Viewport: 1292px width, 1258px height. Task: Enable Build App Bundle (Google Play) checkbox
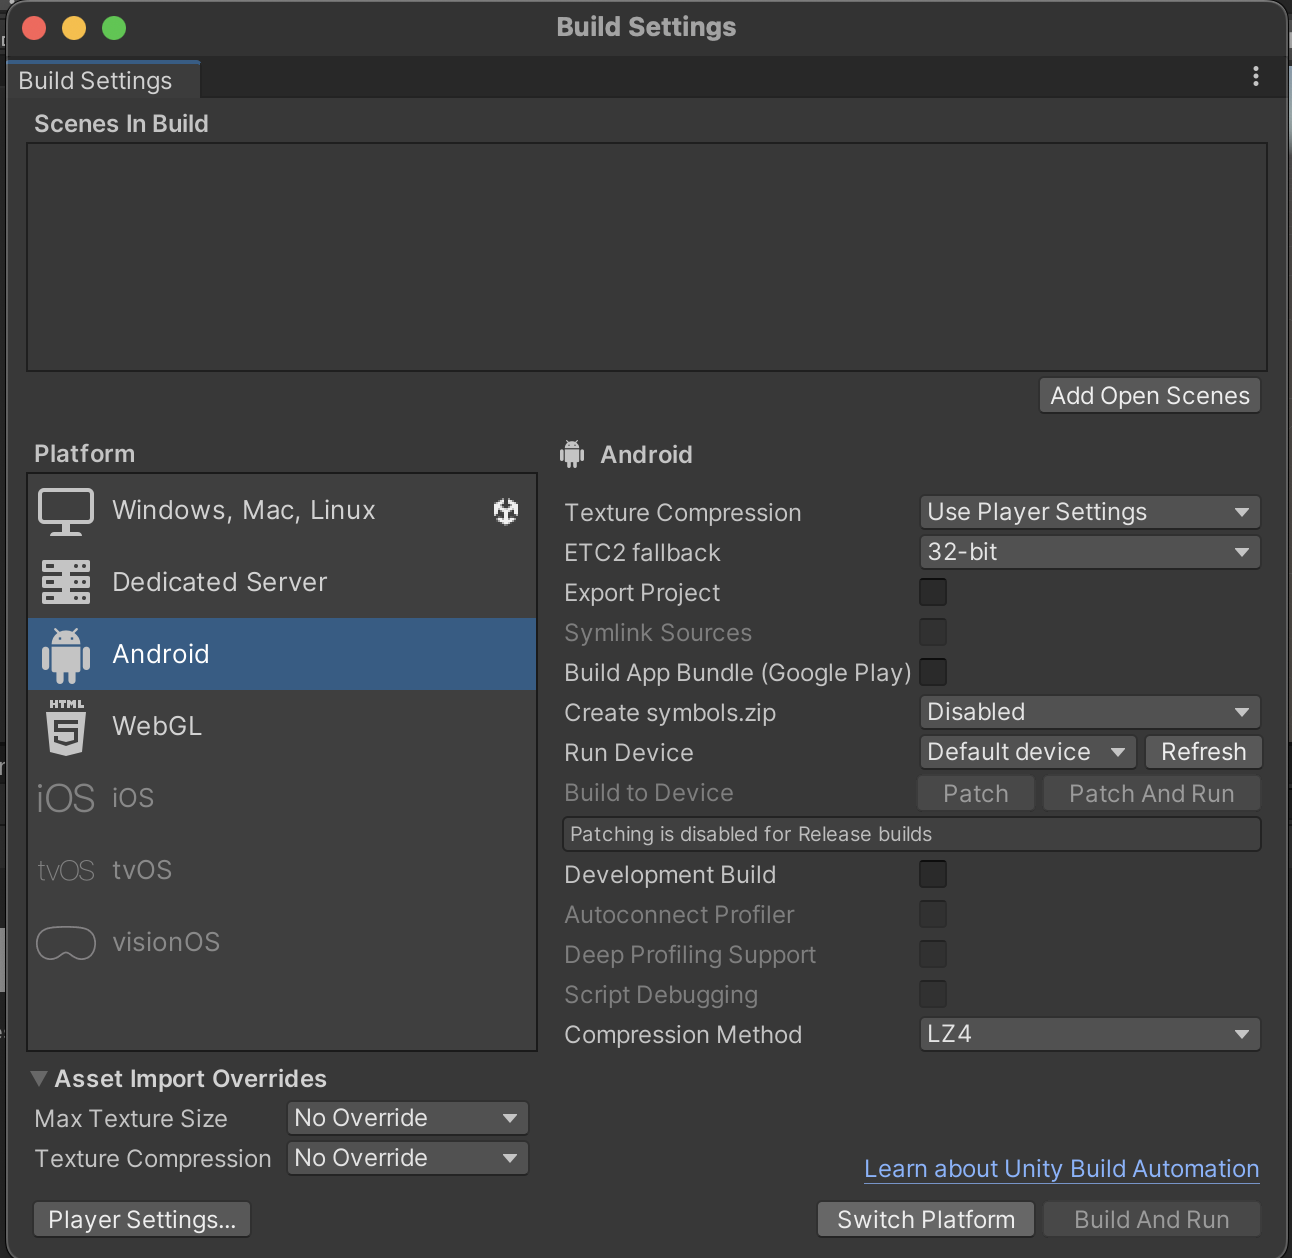pos(933,672)
